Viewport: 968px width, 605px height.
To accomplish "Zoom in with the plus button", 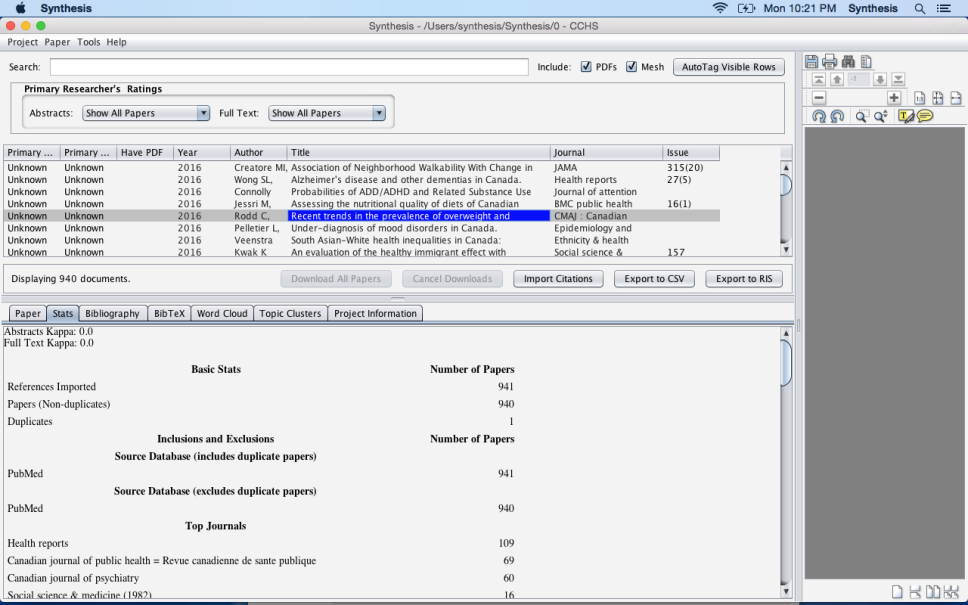I will 893,98.
